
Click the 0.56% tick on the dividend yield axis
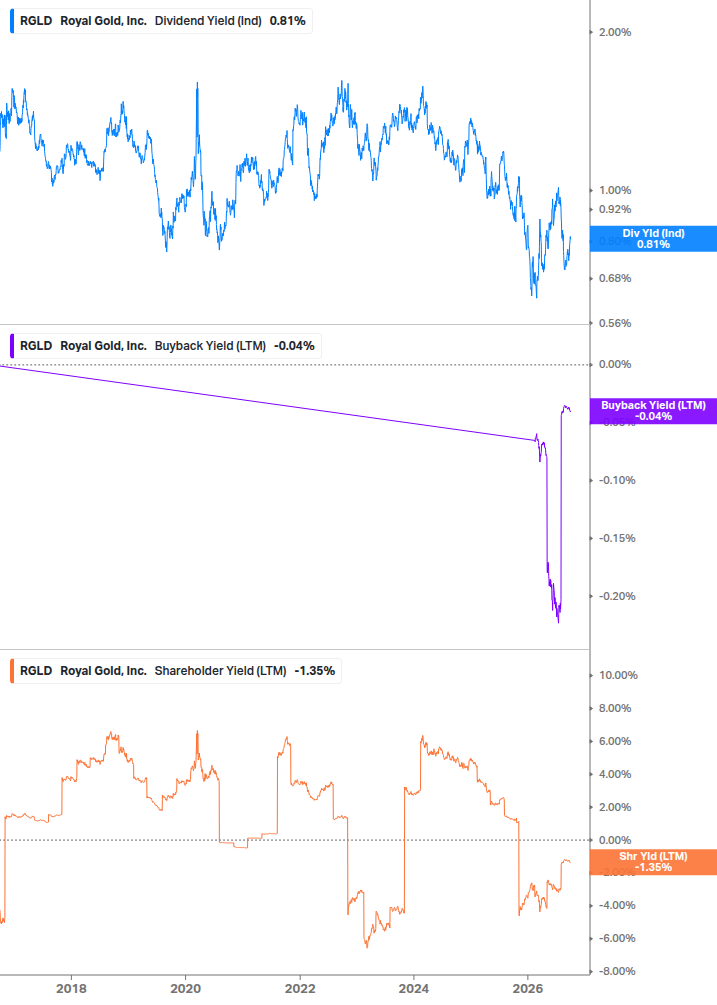(615, 323)
